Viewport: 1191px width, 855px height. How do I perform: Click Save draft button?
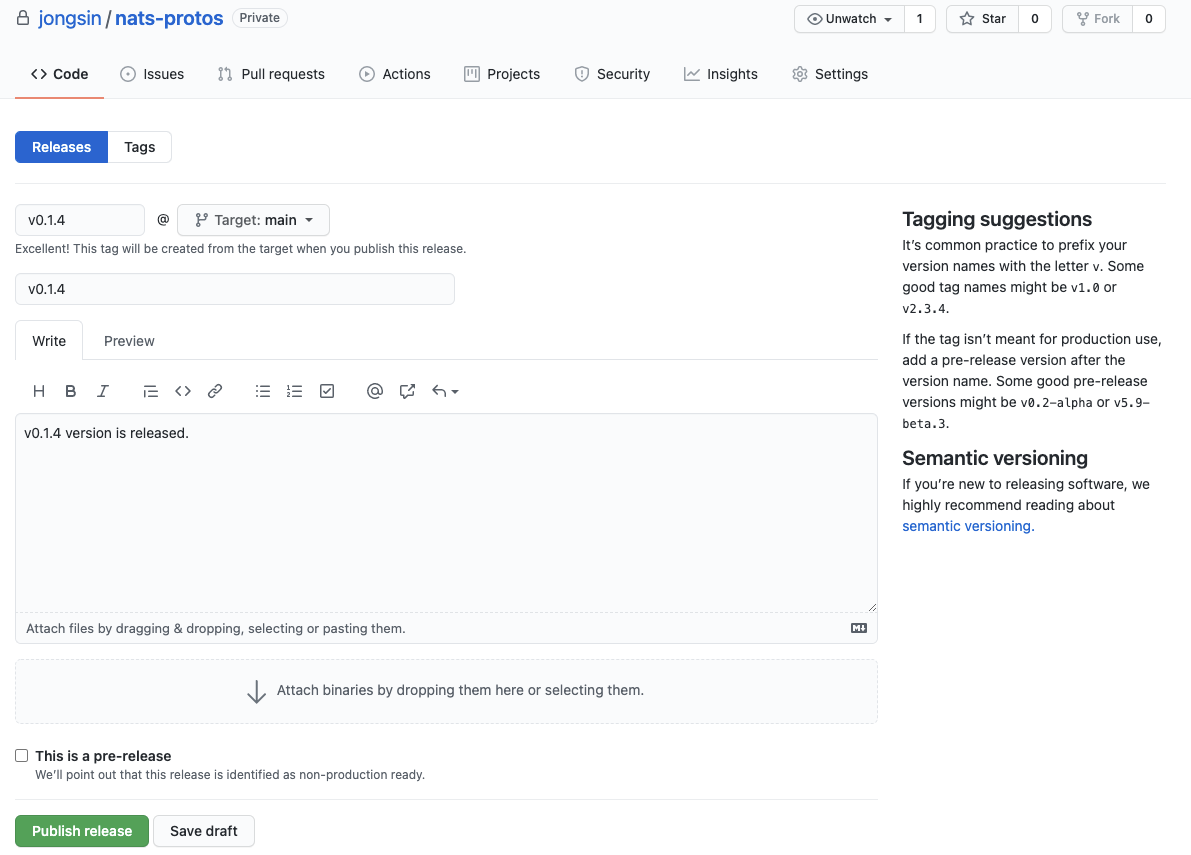coord(204,831)
